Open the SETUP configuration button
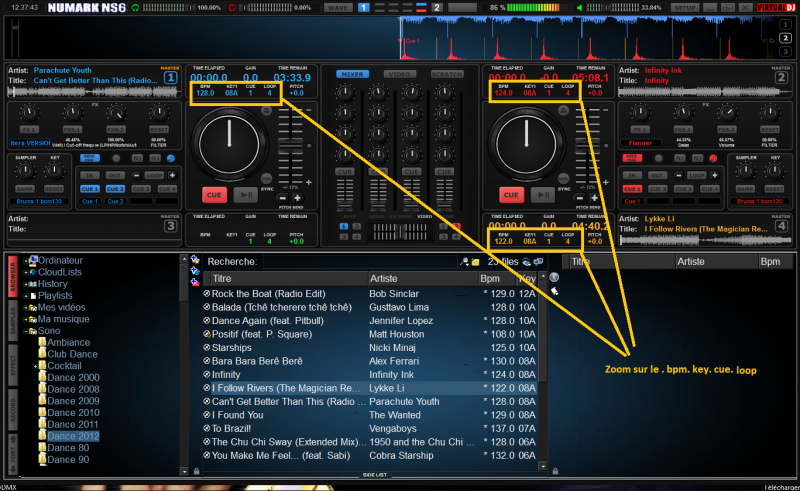 pyautogui.click(x=685, y=8)
